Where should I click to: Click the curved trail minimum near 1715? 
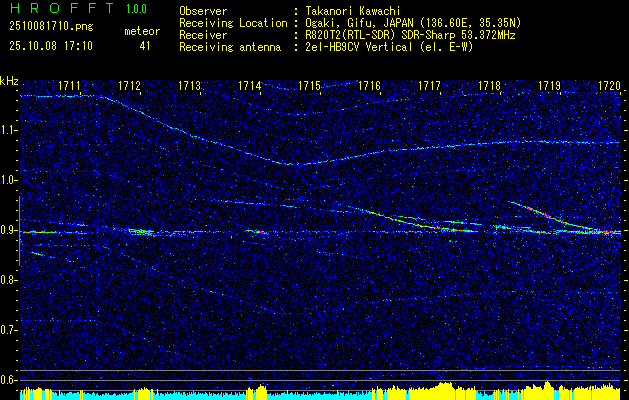[295, 164]
